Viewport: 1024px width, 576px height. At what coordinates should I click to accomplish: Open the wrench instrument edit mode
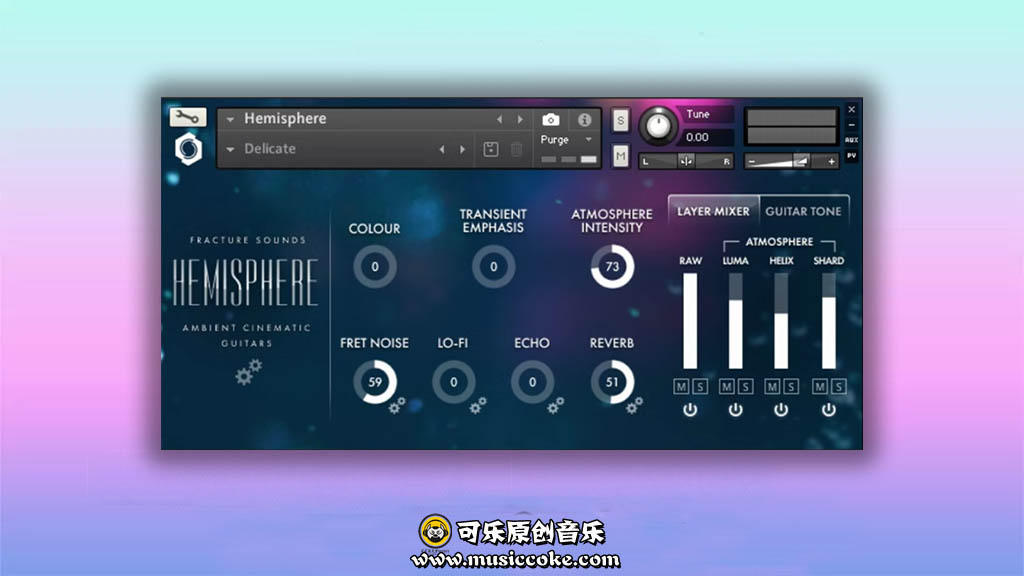click(188, 117)
